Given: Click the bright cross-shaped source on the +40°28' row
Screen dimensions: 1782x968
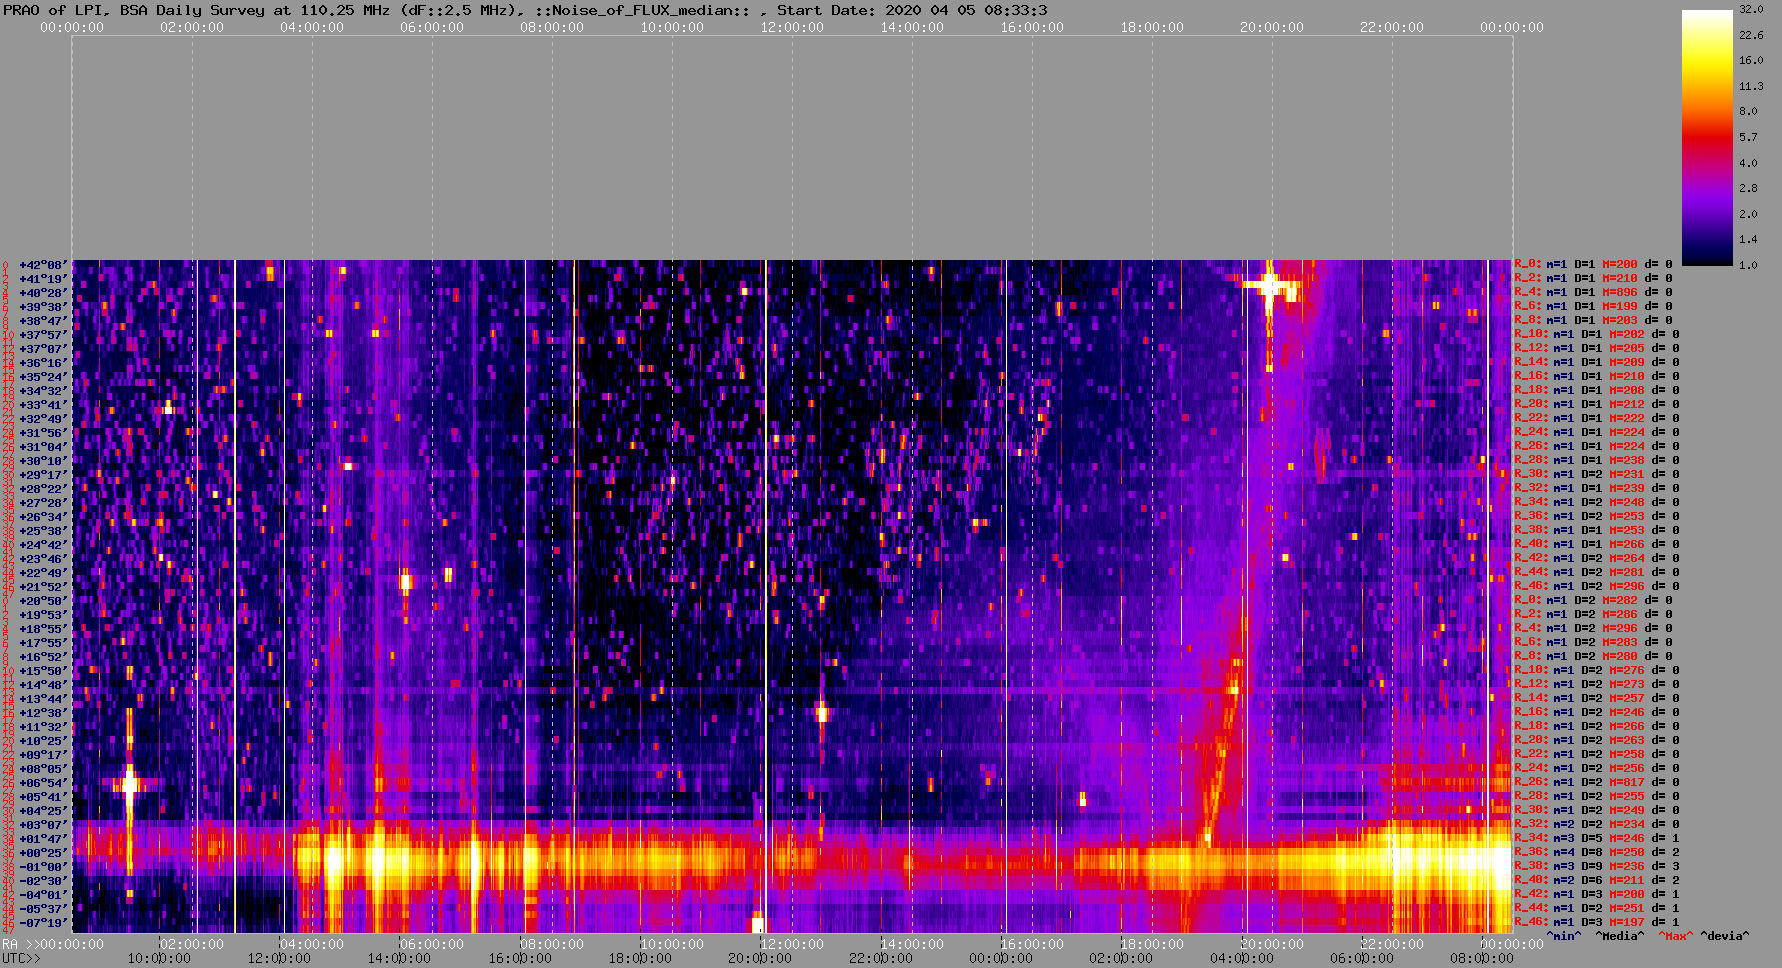Looking at the screenshot, I should click(1270, 287).
